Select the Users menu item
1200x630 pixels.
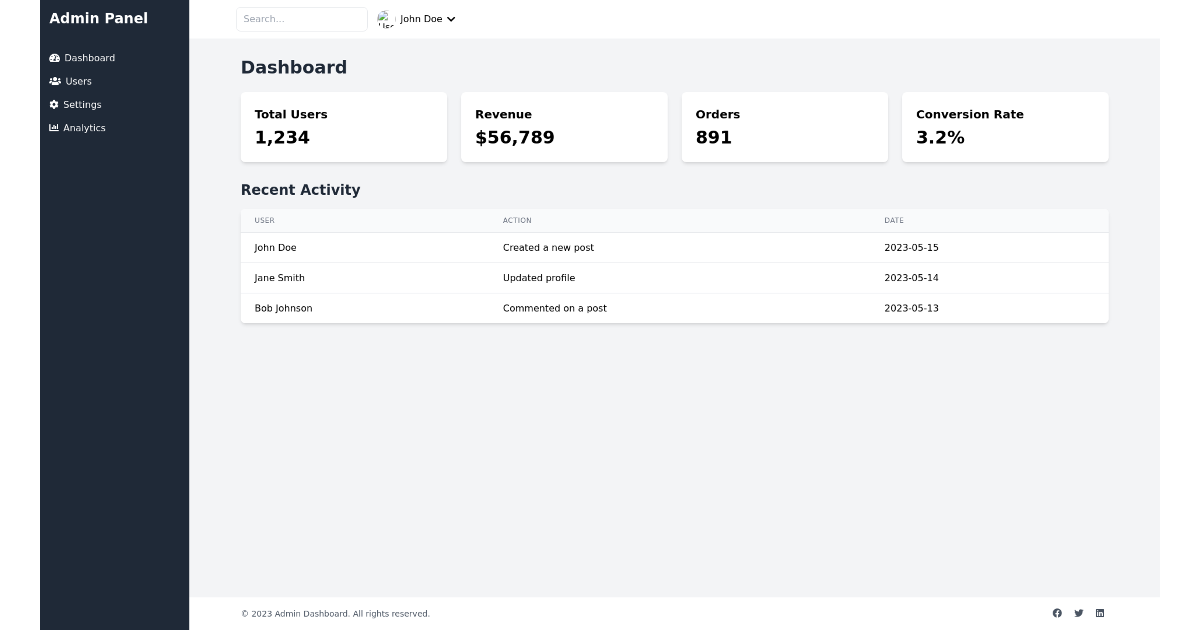(78, 81)
